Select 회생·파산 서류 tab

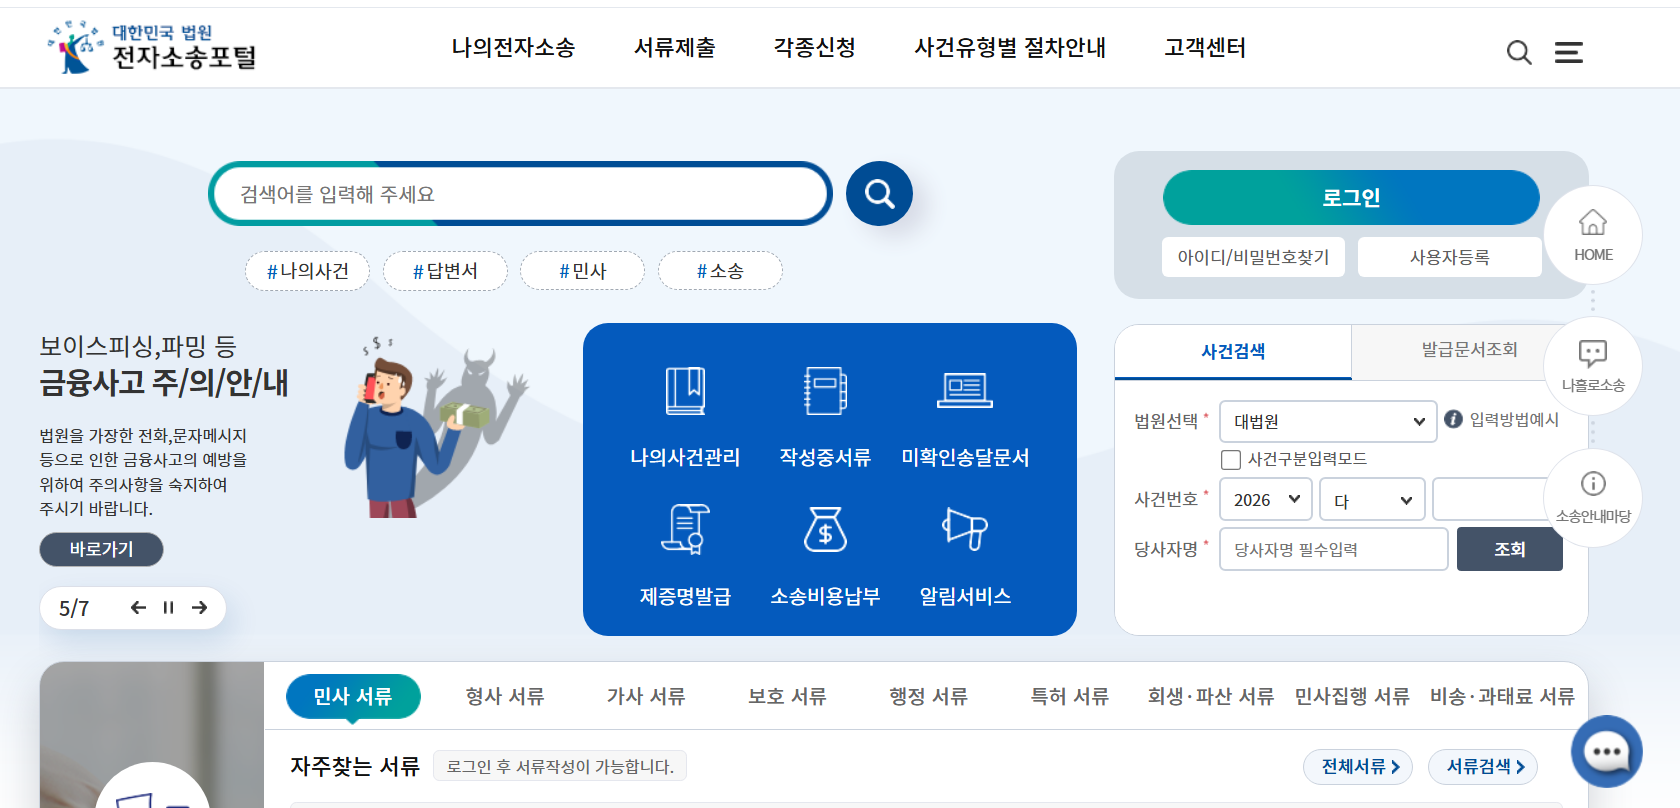point(1211,696)
